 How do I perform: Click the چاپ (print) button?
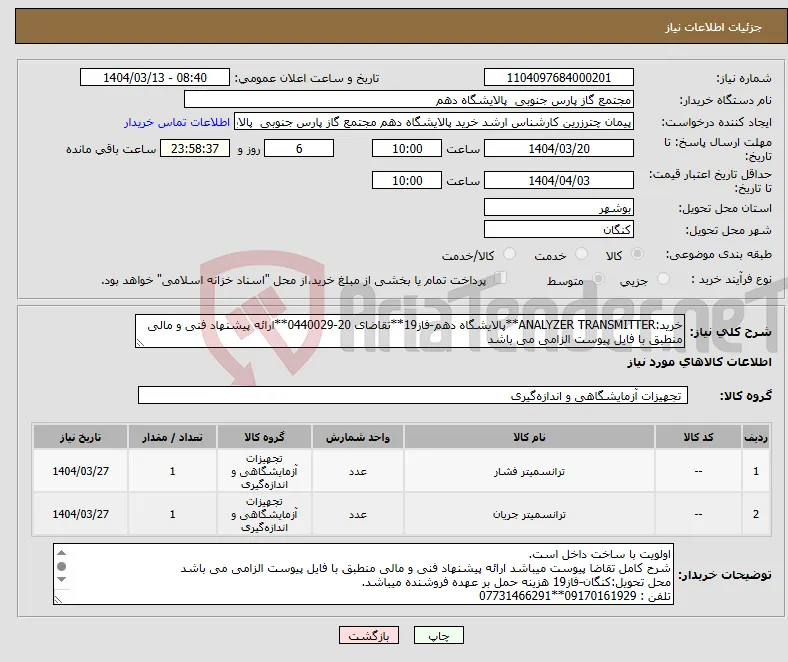[438, 635]
